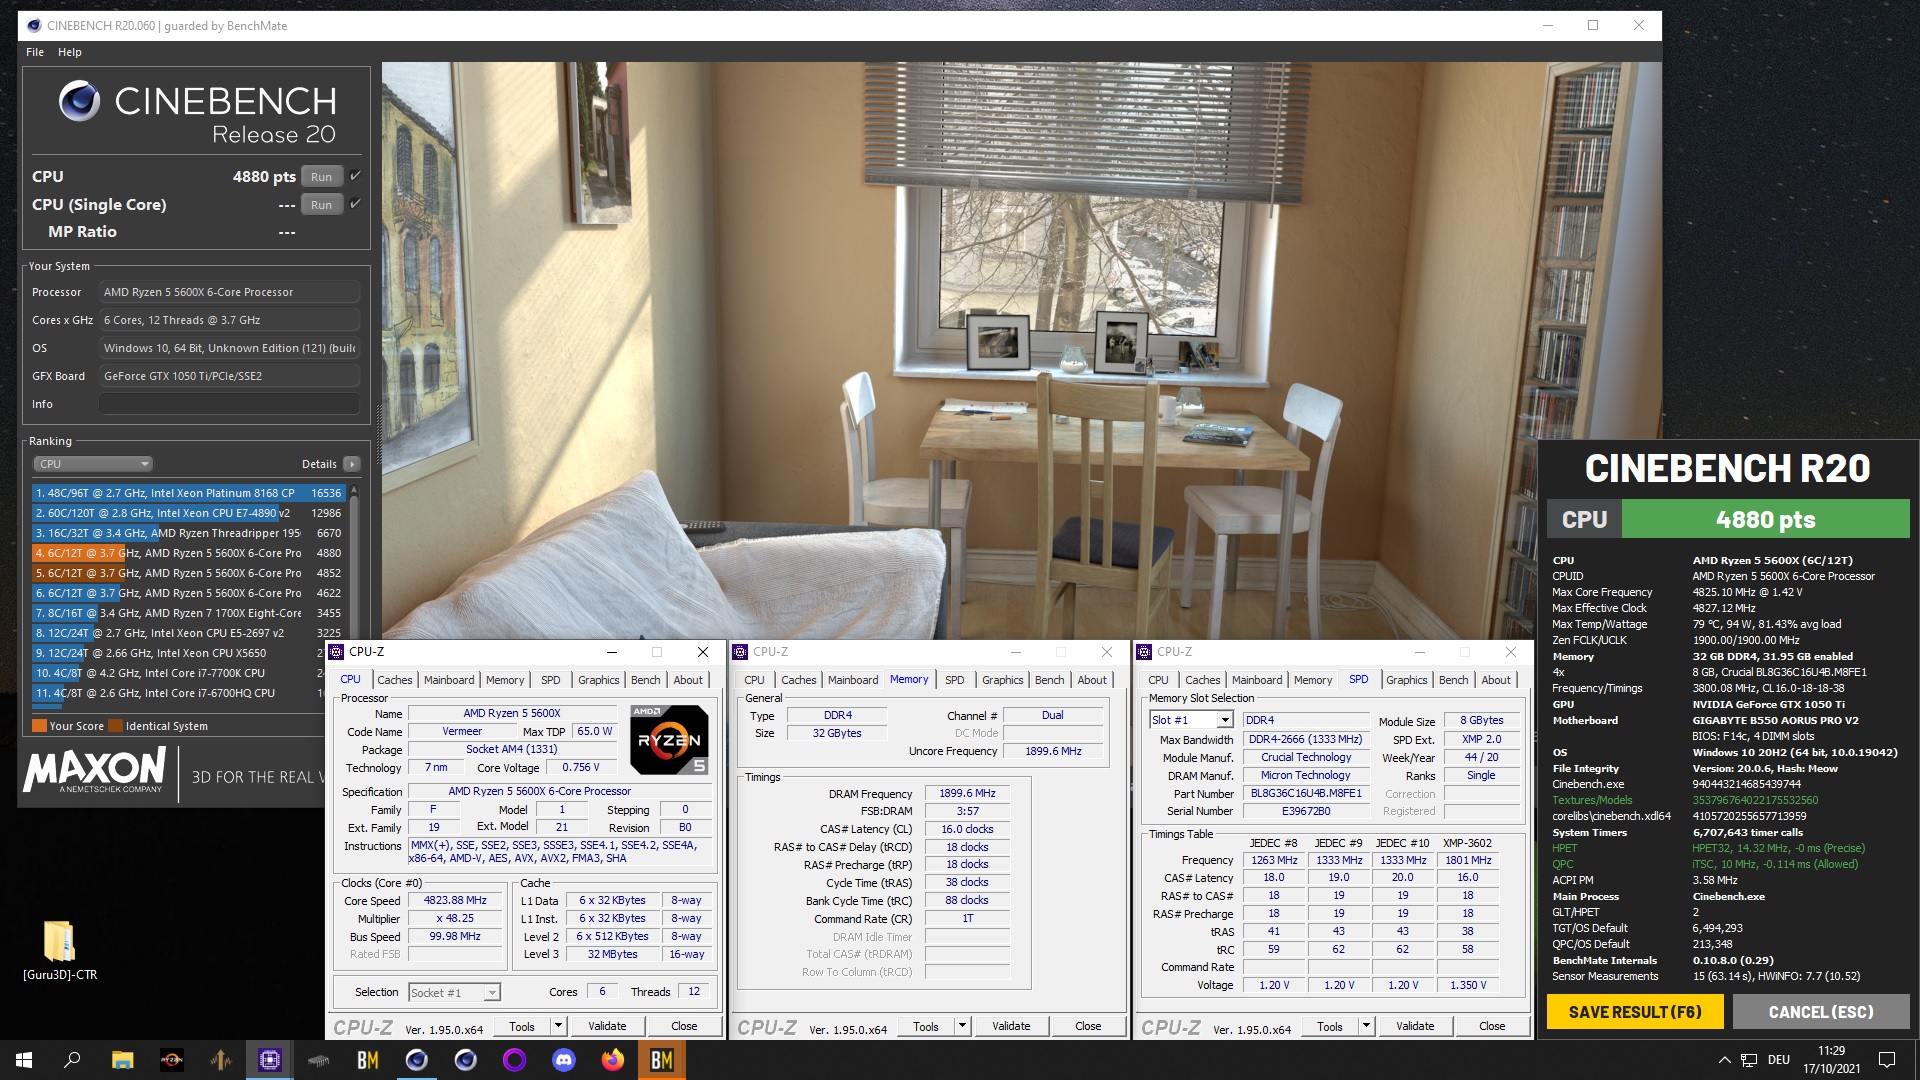Click the DEU keyboard language indicator
This screenshot has height=1080, width=1920.
(x=1779, y=1060)
